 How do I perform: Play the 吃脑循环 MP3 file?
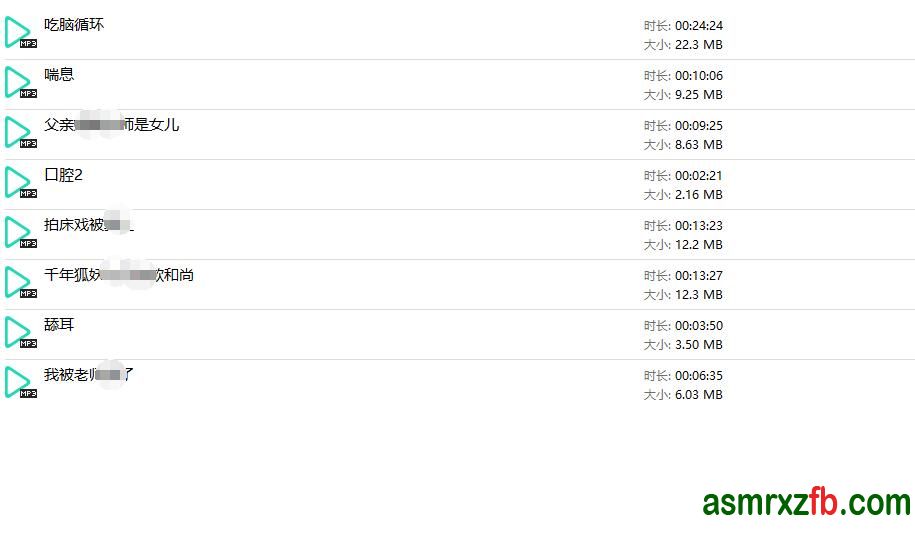(19, 33)
